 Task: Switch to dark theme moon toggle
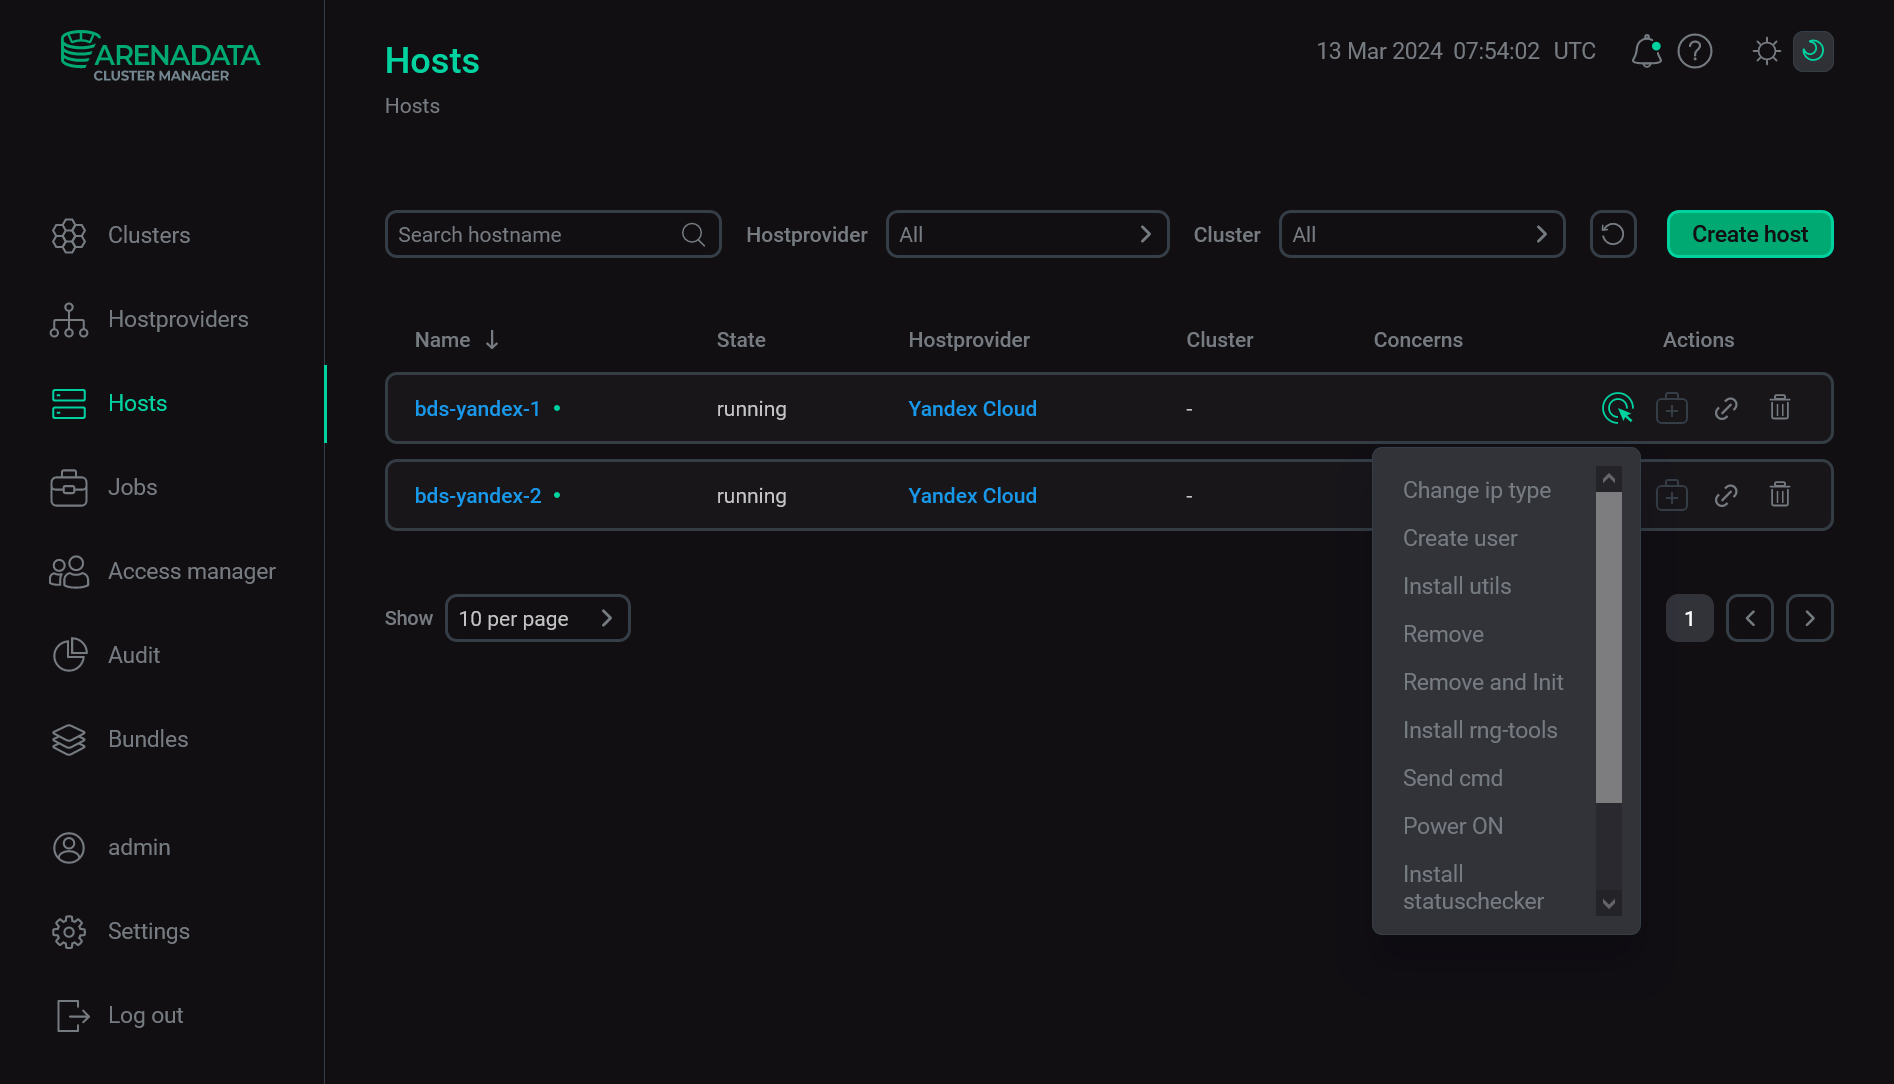[x=1813, y=51]
